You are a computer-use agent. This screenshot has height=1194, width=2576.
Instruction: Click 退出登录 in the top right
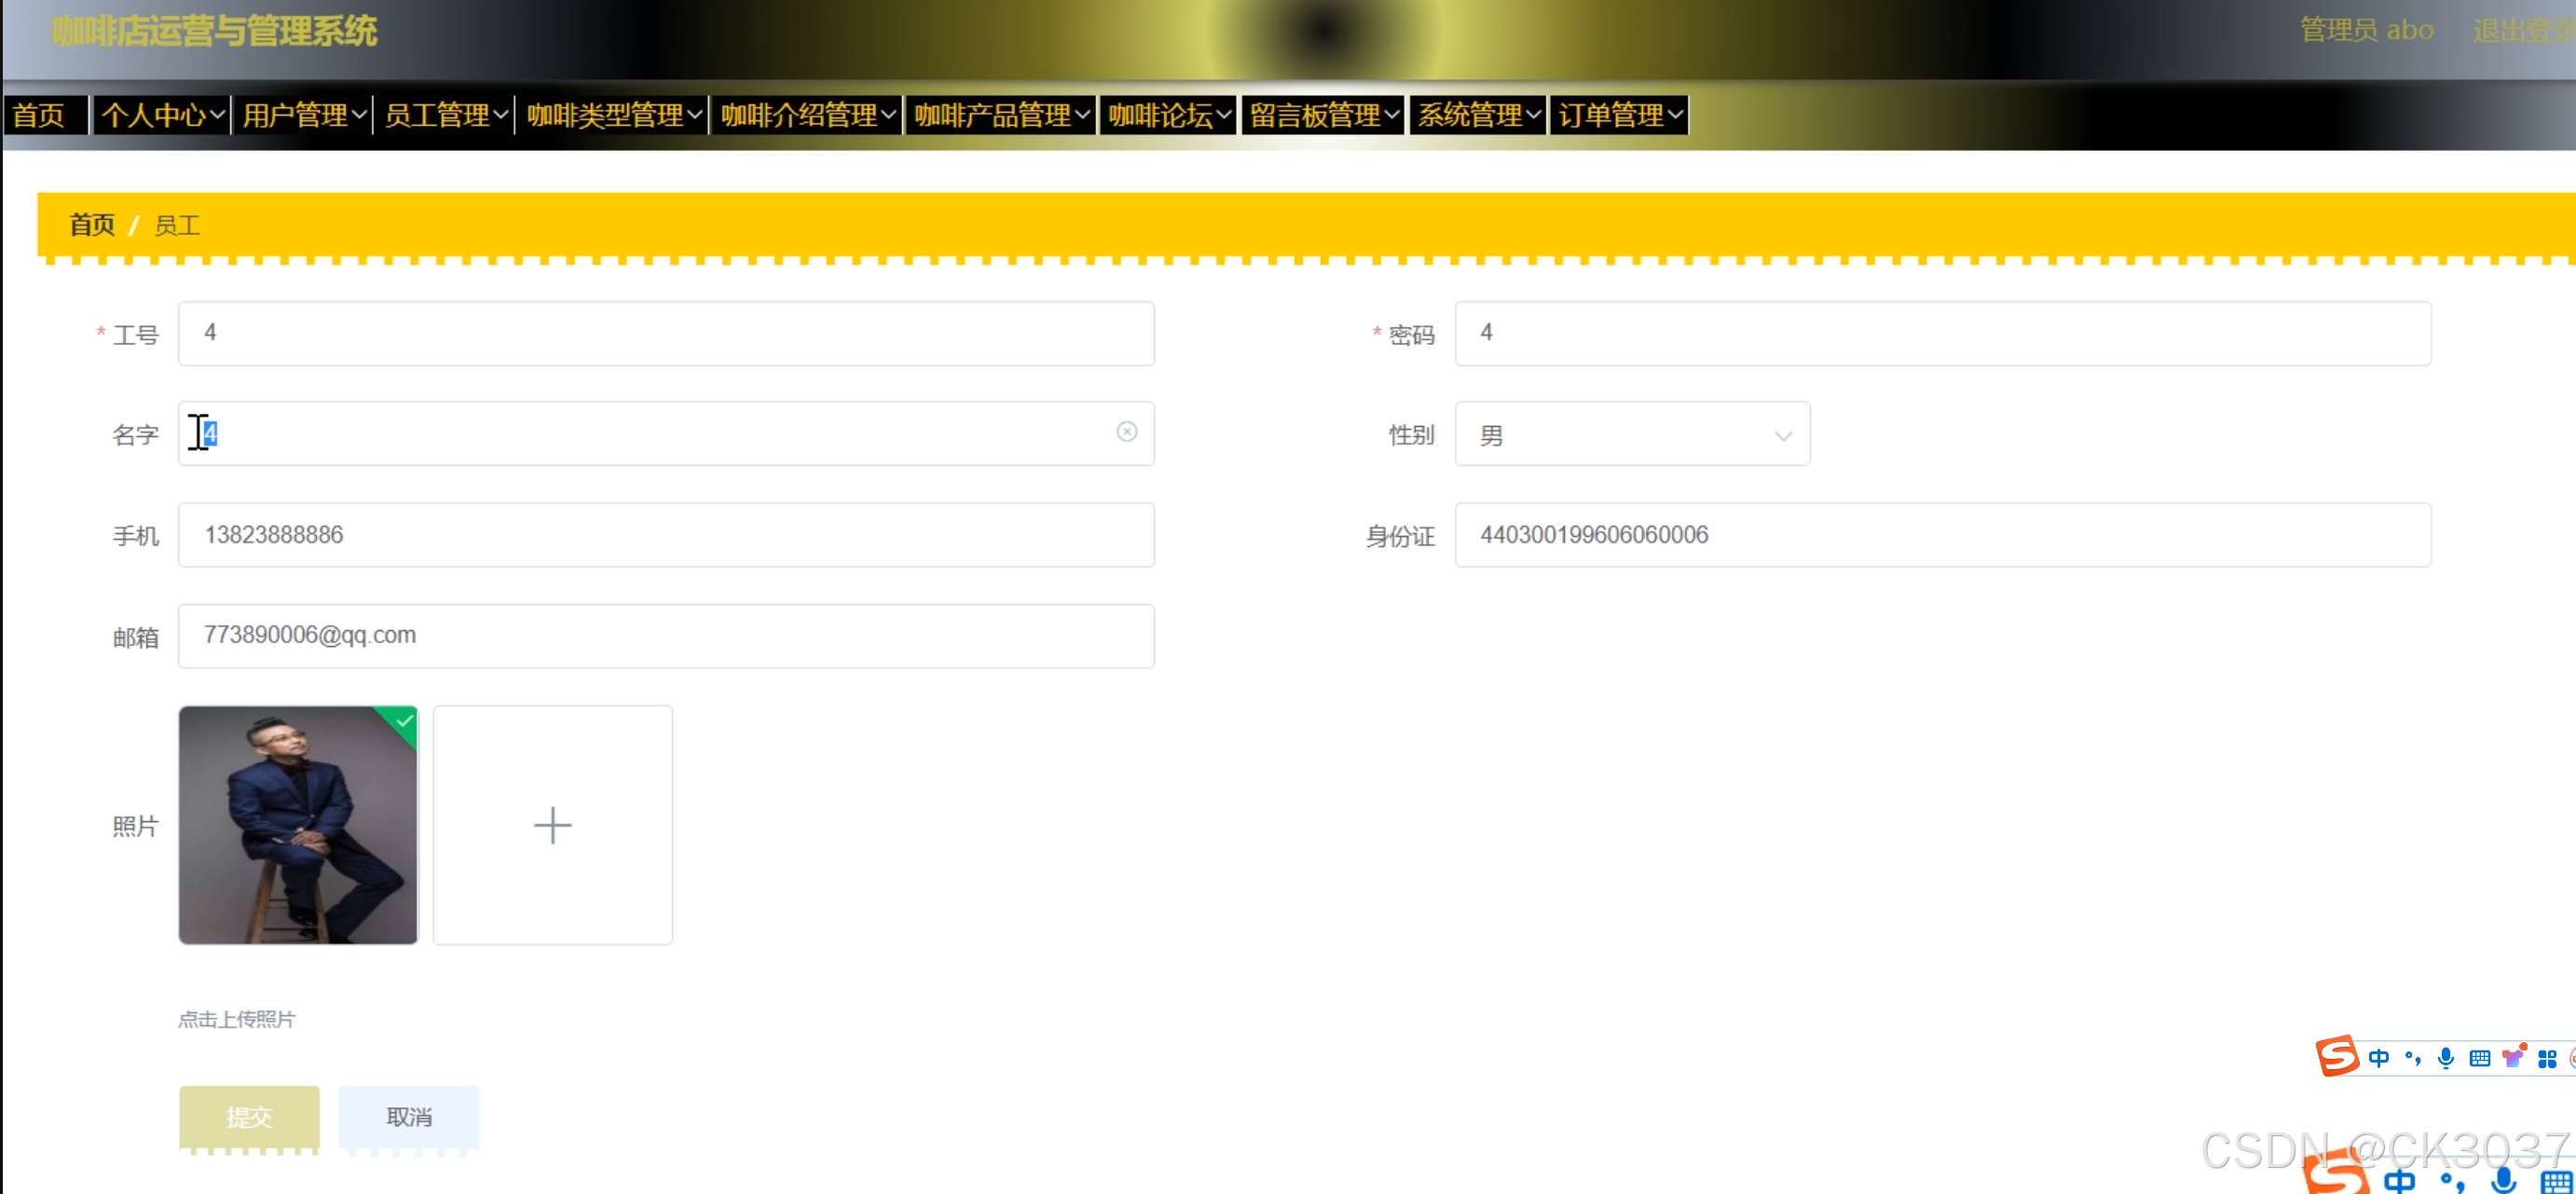point(2523,31)
